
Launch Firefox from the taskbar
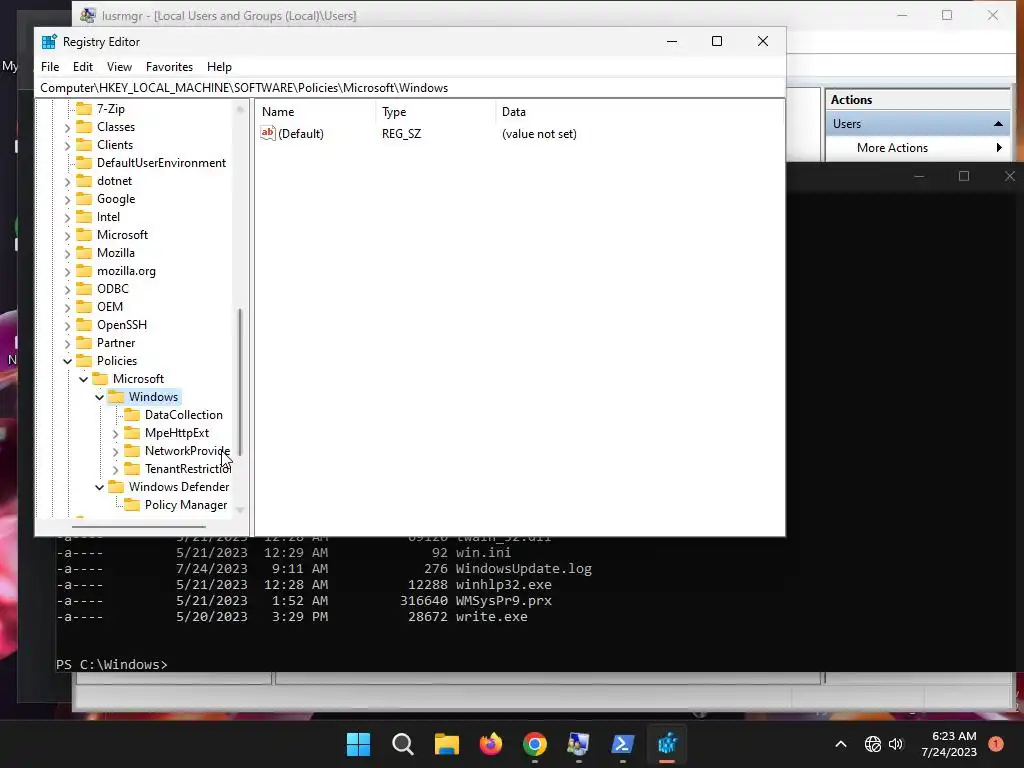coord(490,744)
